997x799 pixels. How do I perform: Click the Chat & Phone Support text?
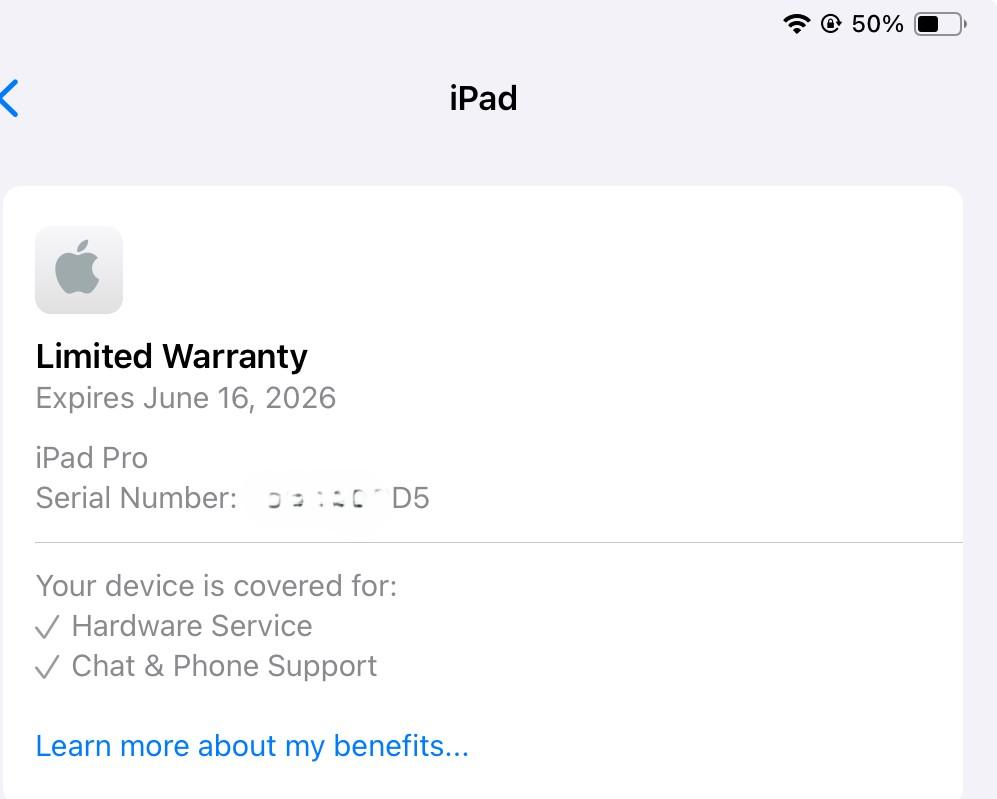224,666
